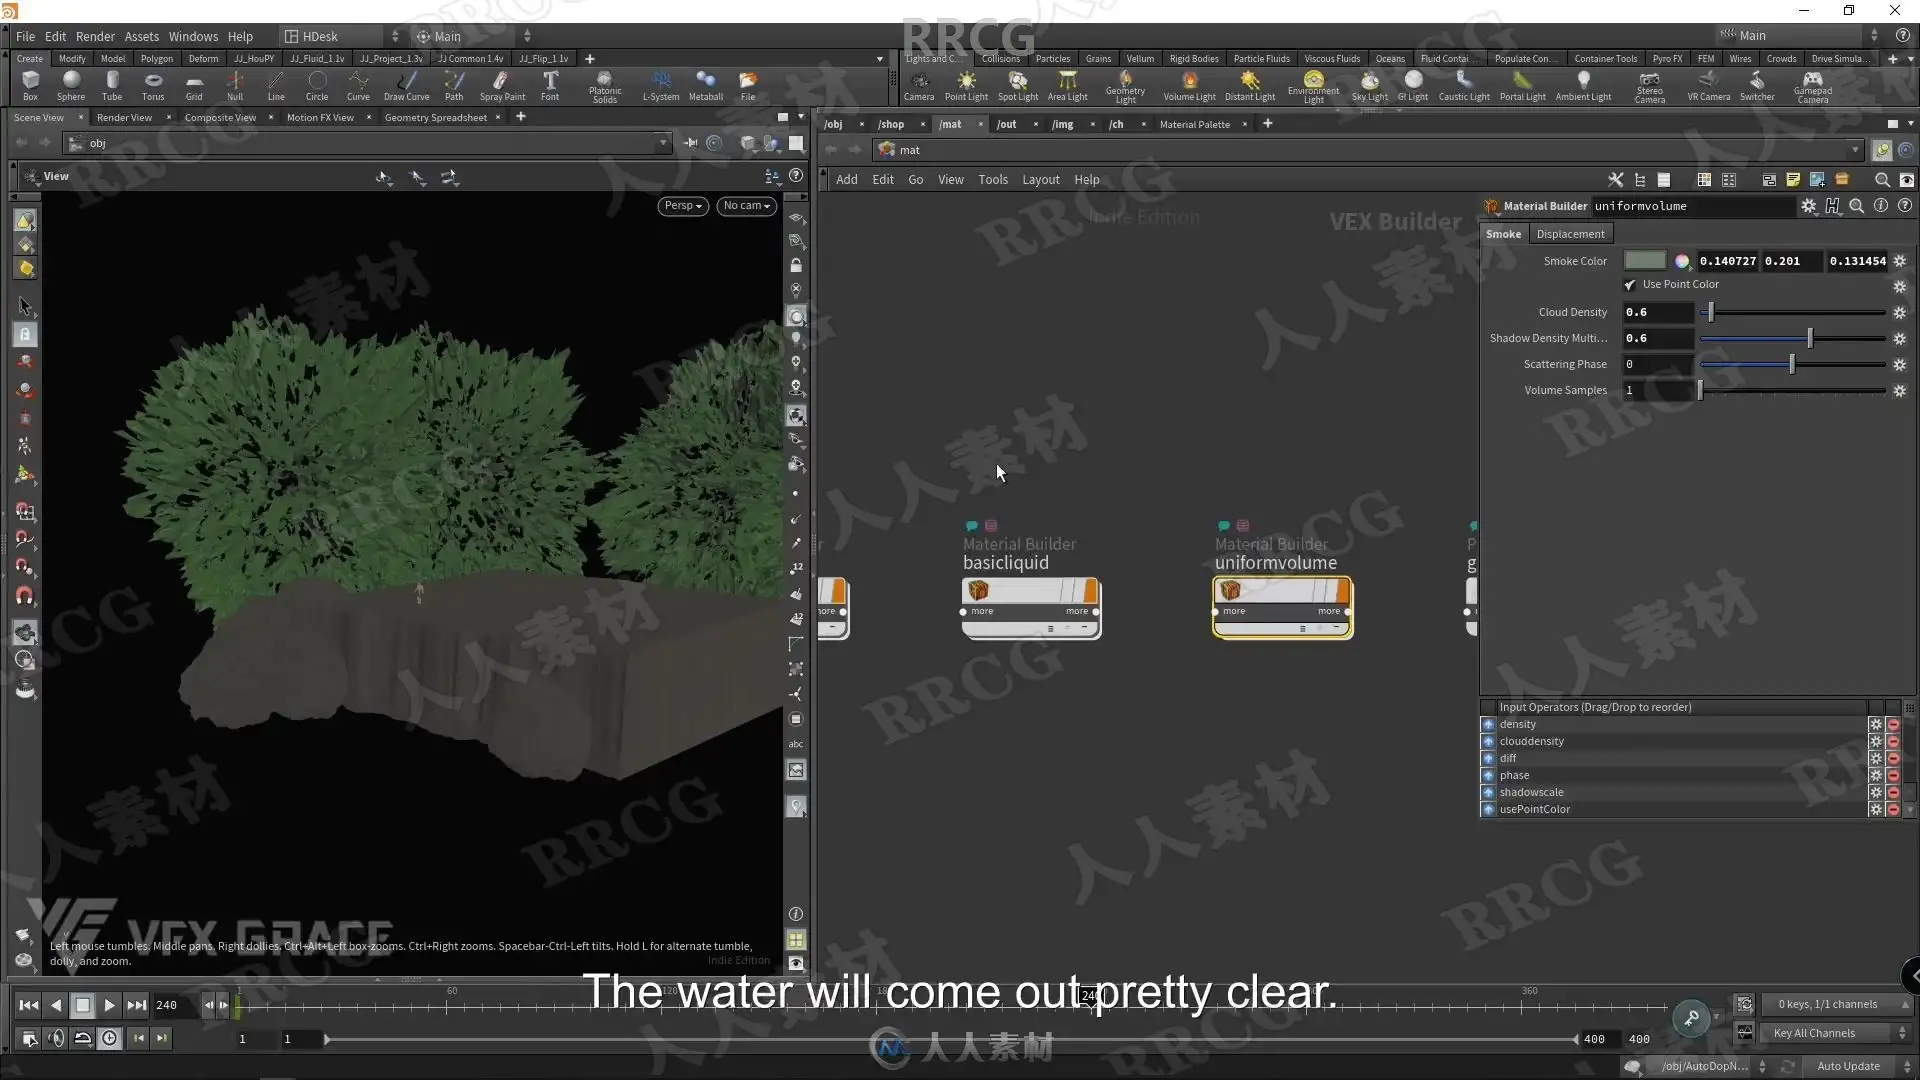Disable the clouddensity input operator
Image resolution: width=1920 pixels, height=1080 pixels.
pos(1893,741)
